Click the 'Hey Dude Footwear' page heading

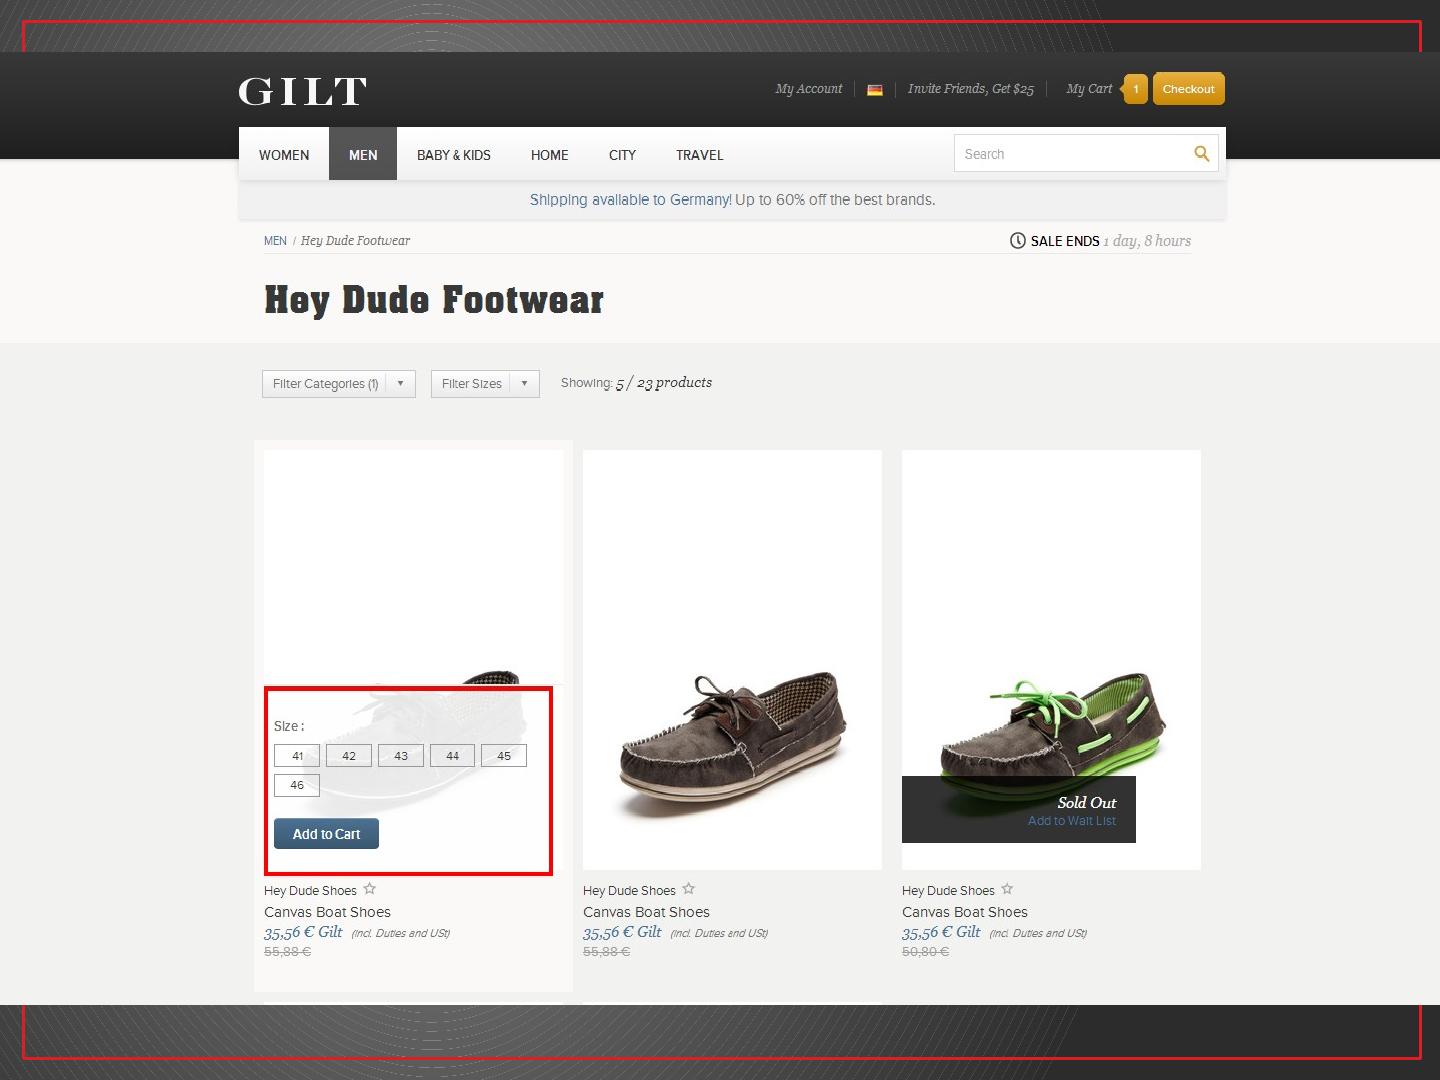(x=434, y=300)
